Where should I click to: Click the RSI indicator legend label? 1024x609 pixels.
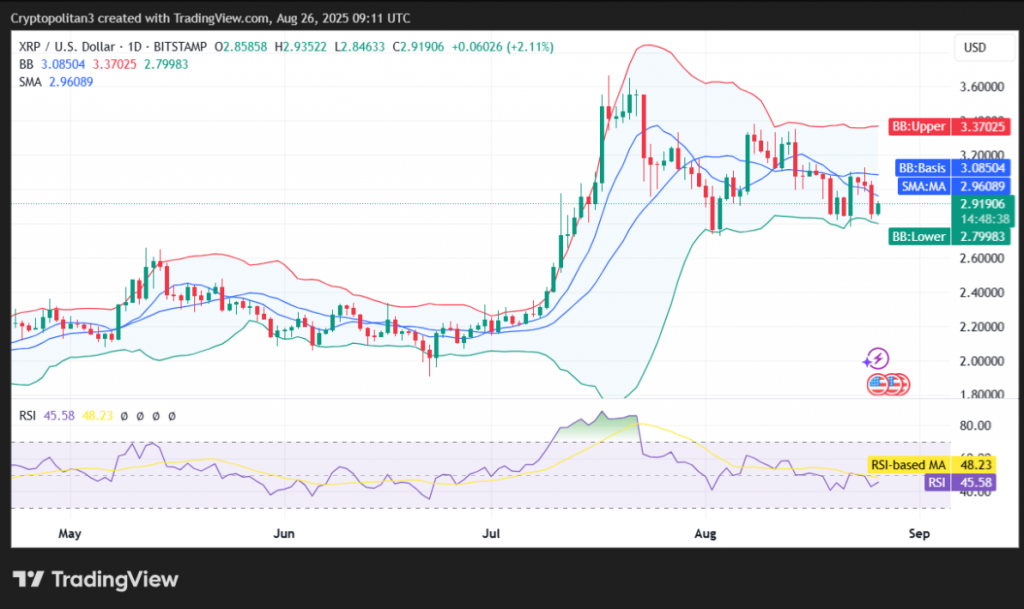pyautogui.click(x=28, y=415)
